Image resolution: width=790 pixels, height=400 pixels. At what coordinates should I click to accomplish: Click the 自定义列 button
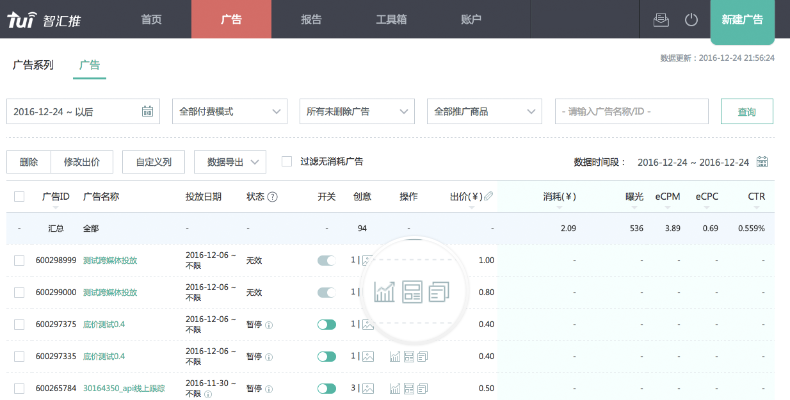154,162
